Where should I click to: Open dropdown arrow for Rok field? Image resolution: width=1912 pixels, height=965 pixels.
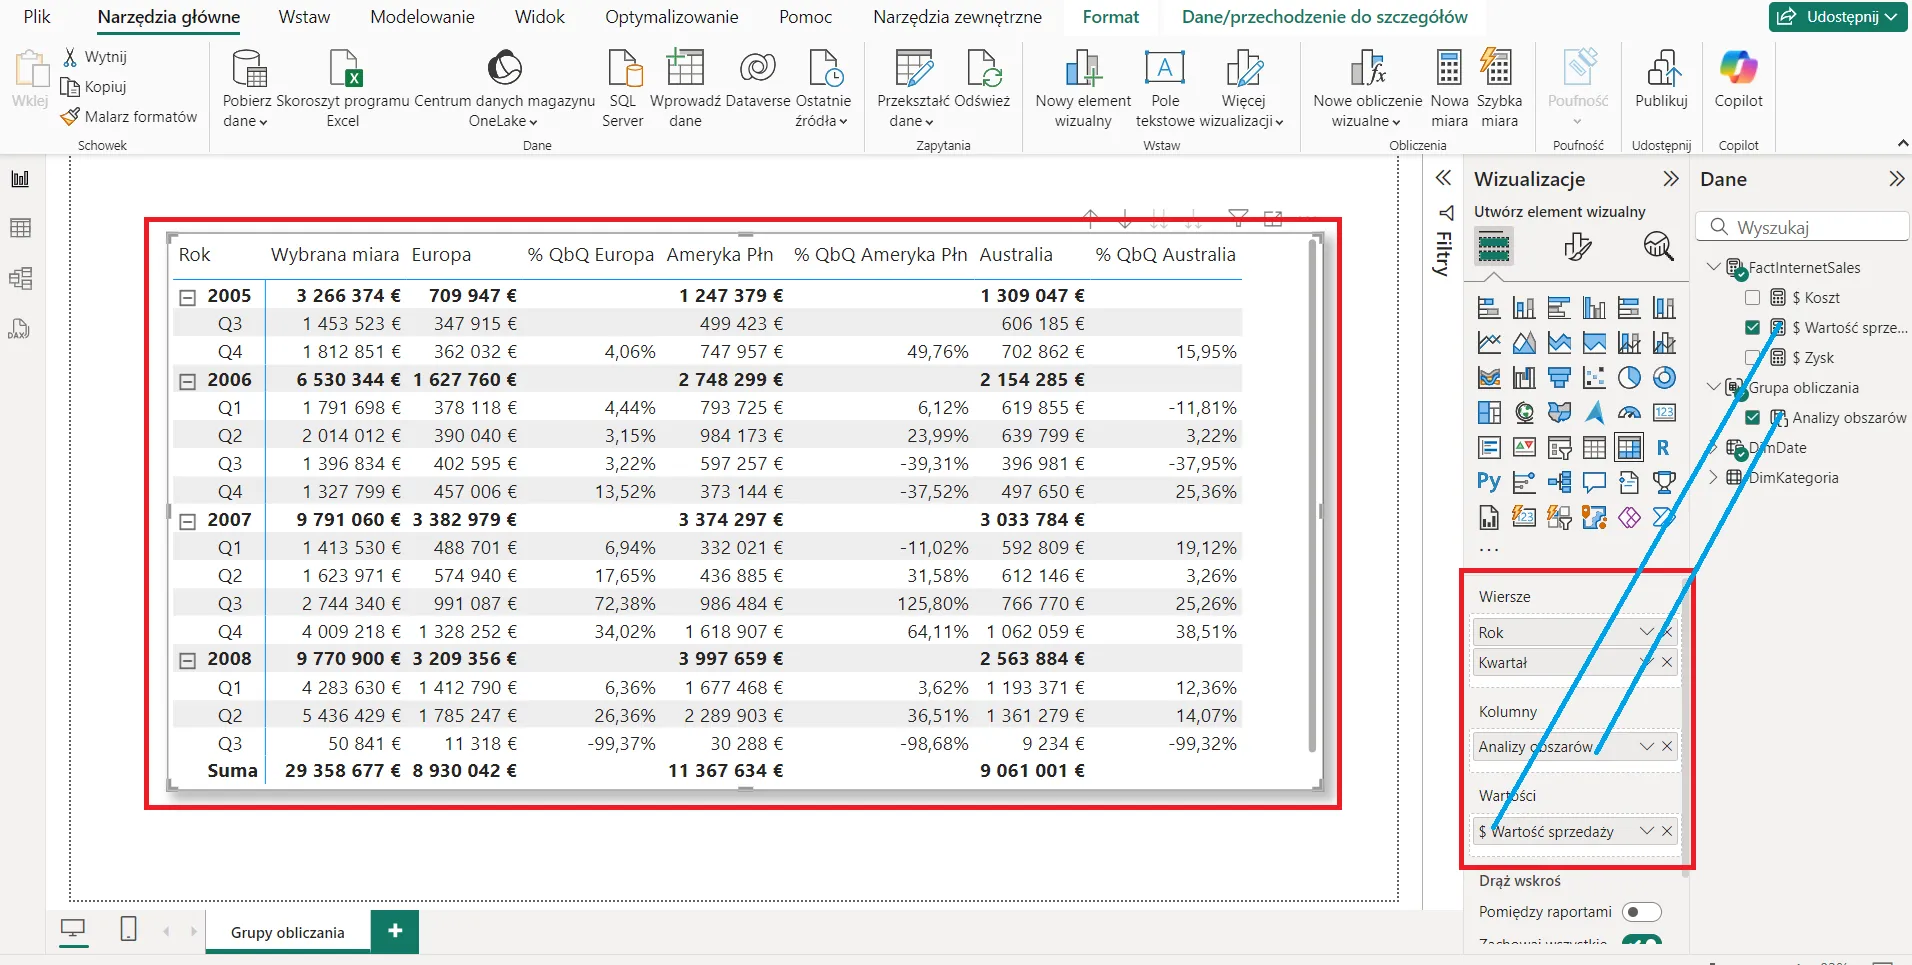point(1646,632)
